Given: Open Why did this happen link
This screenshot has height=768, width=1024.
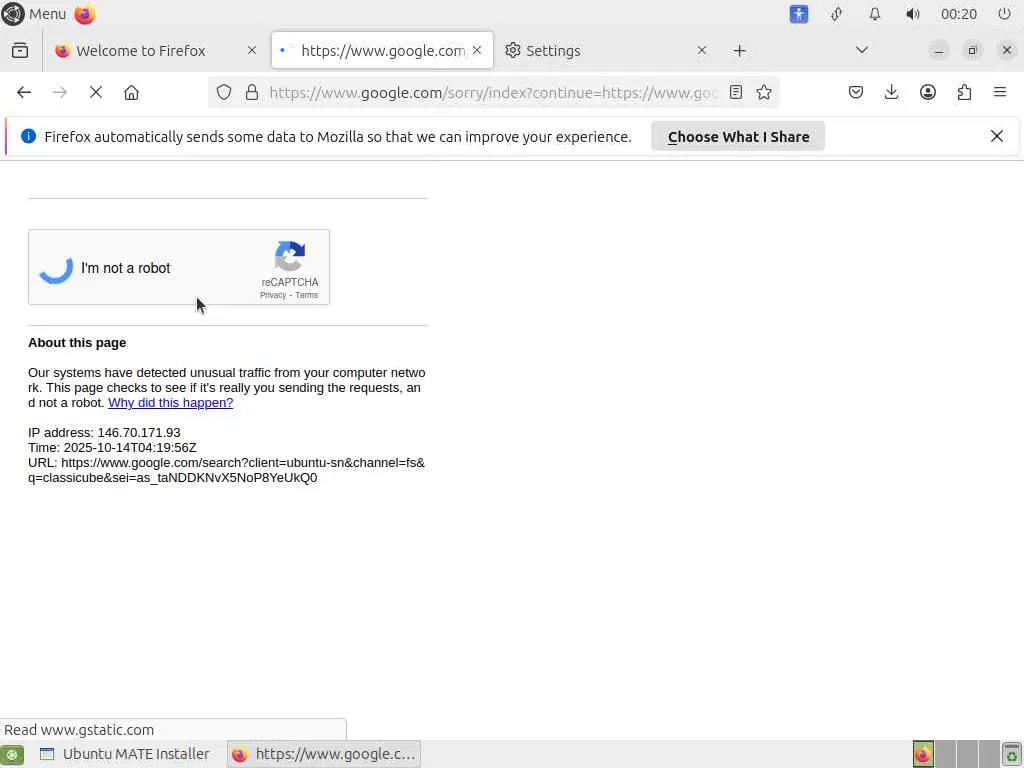Looking at the screenshot, I should coord(170,403).
